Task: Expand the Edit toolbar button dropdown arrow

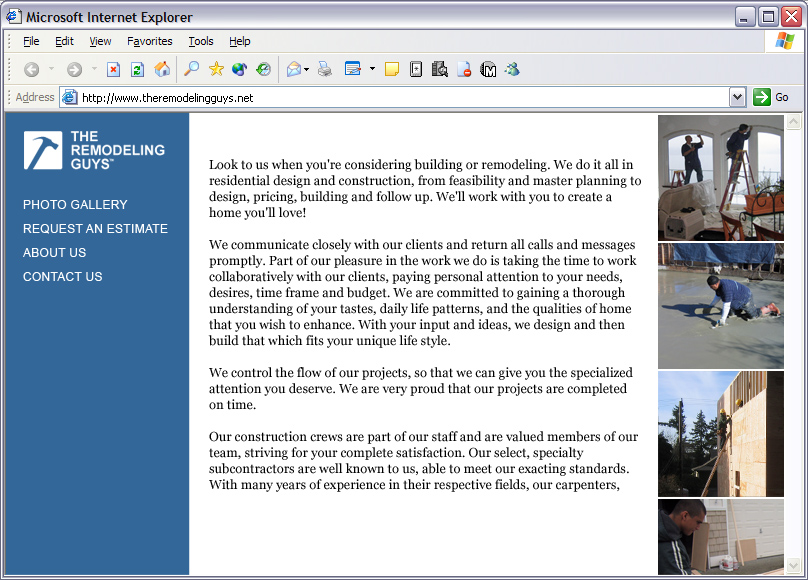Action: pos(372,70)
